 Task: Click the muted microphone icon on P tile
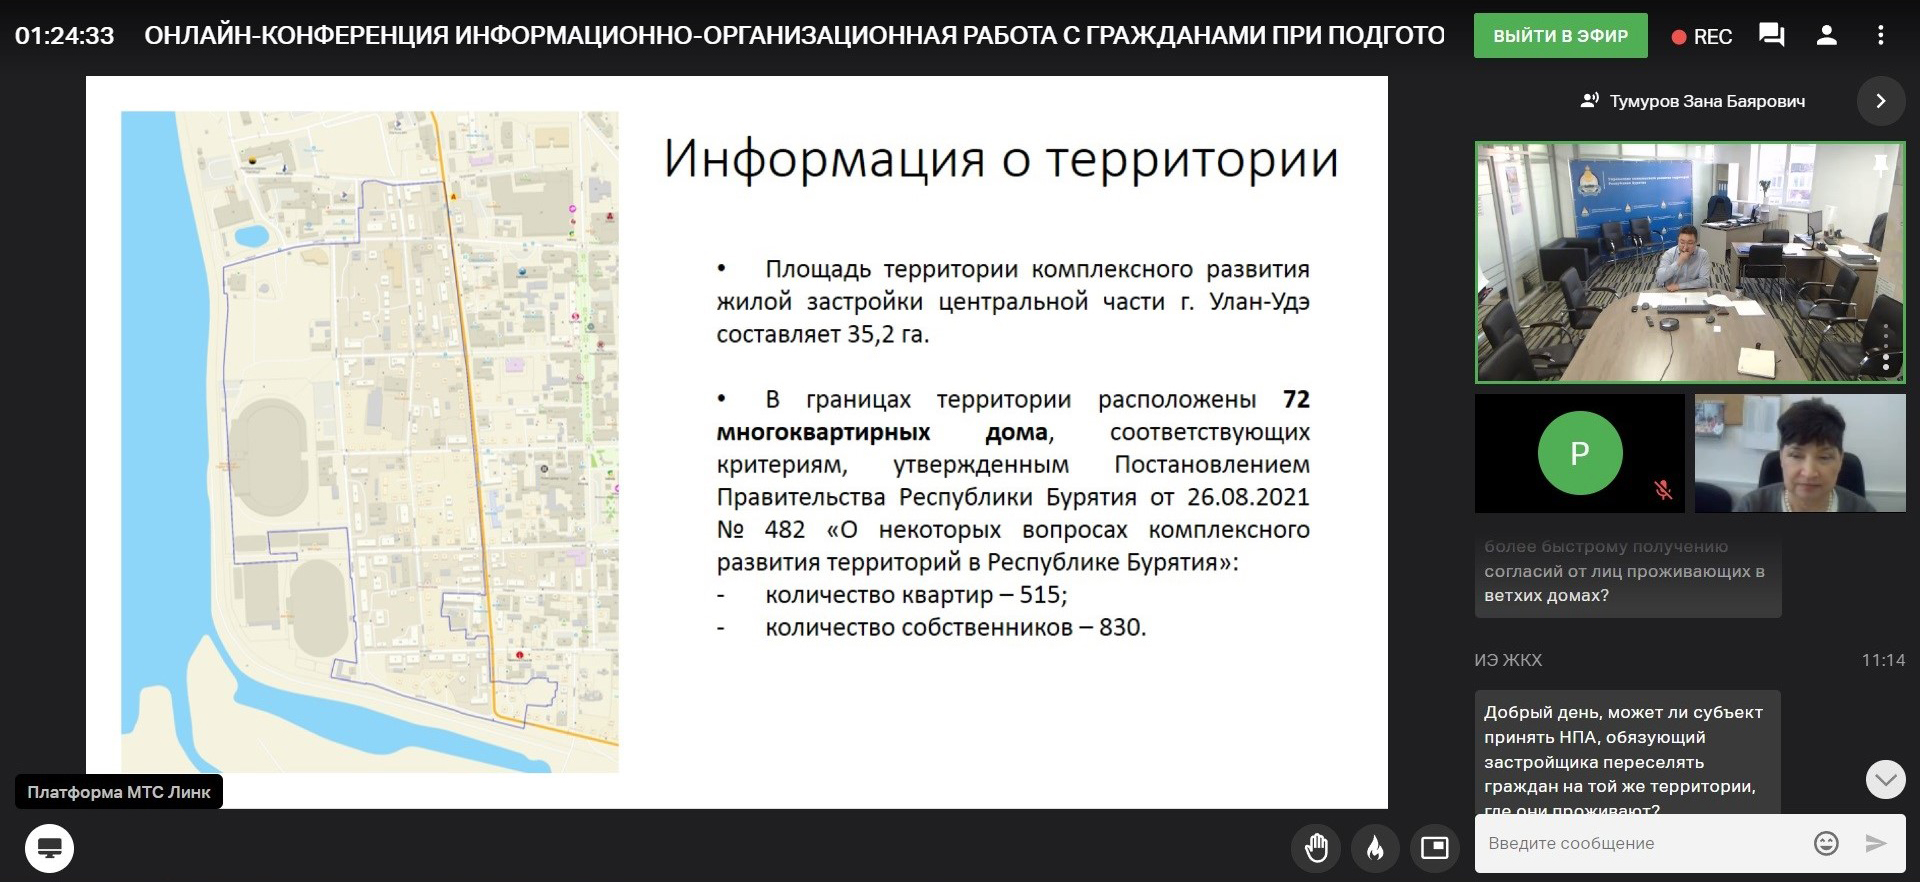click(1663, 490)
